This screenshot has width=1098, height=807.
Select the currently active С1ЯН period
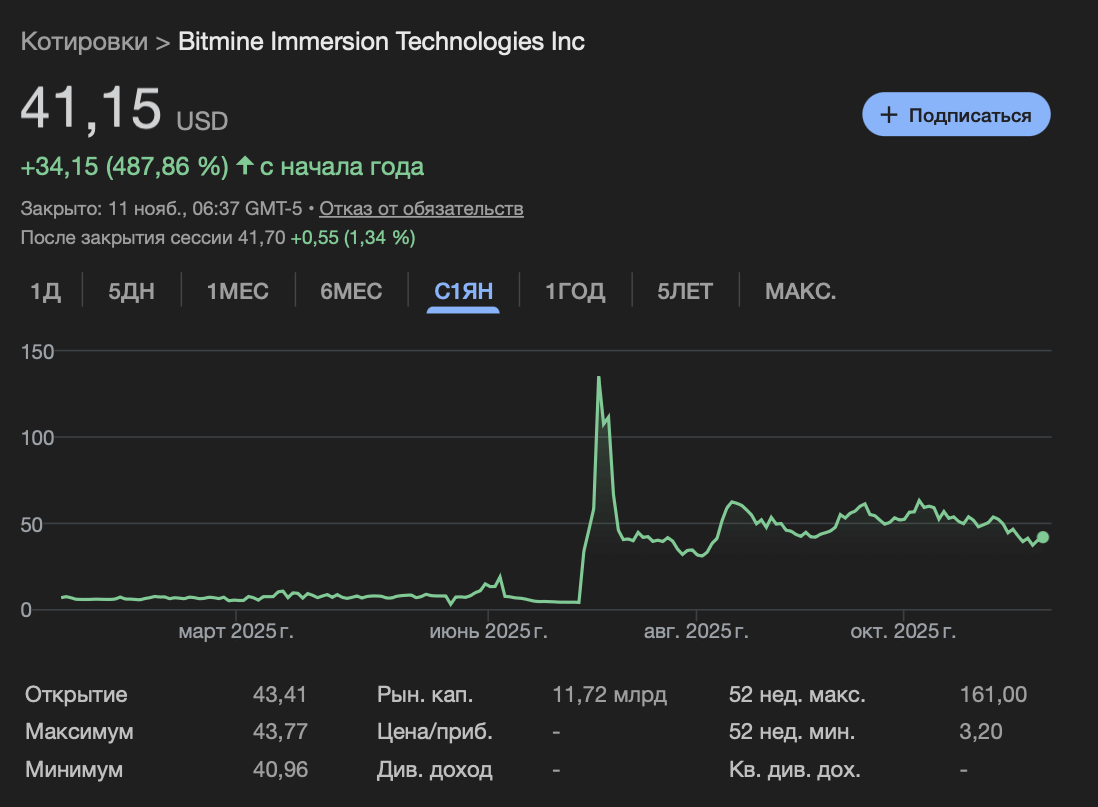tap(463, 291)
